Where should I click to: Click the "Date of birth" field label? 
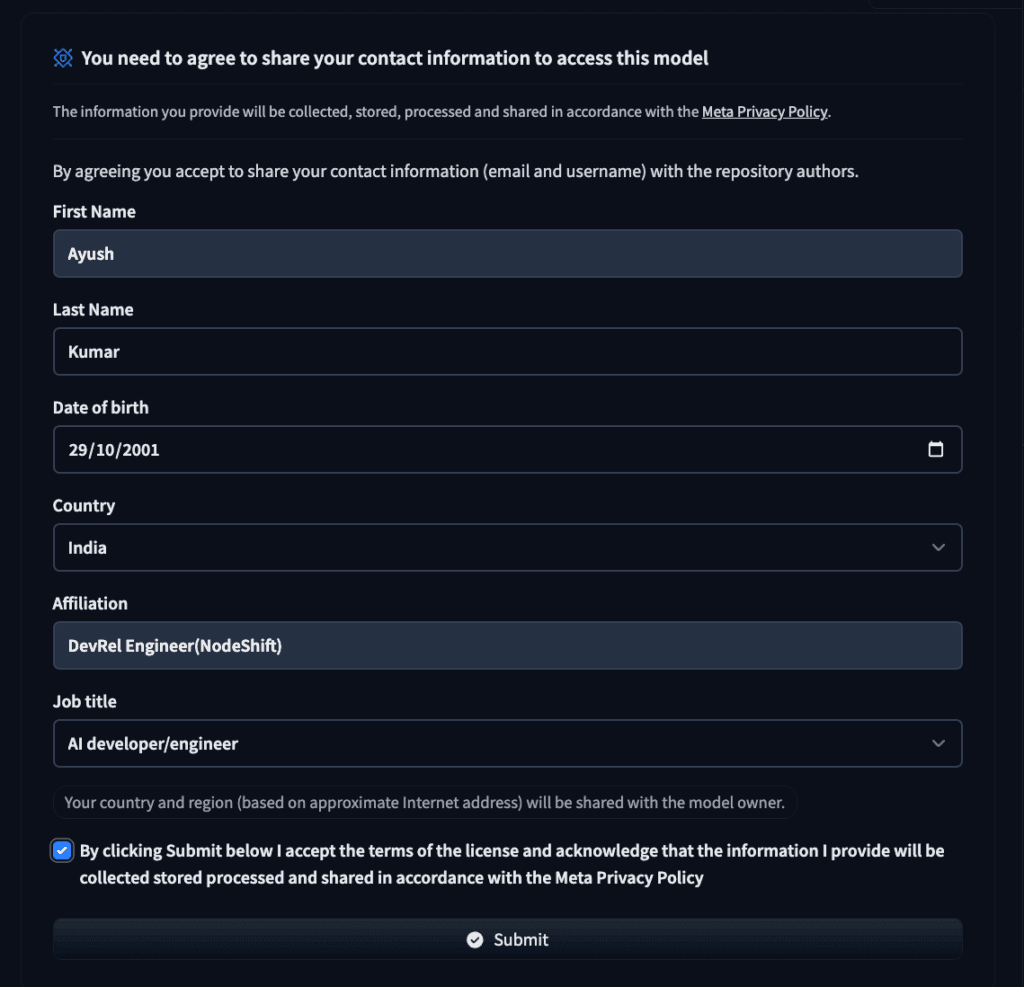click(x=100, y=408)
